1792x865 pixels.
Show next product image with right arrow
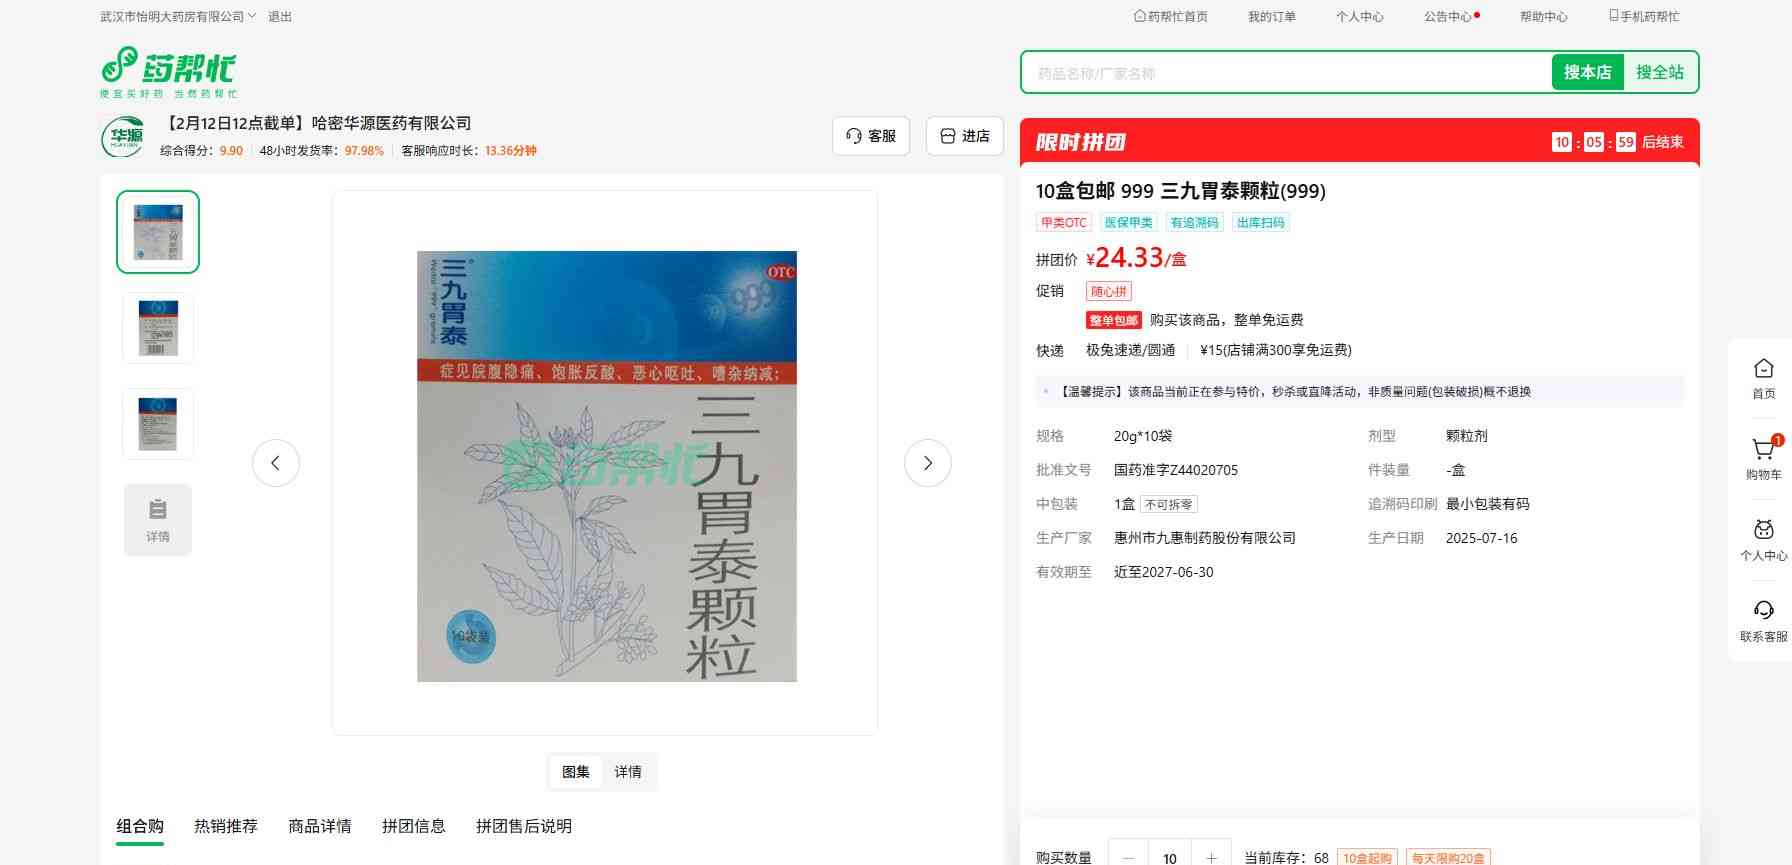(x=927, y=463)
